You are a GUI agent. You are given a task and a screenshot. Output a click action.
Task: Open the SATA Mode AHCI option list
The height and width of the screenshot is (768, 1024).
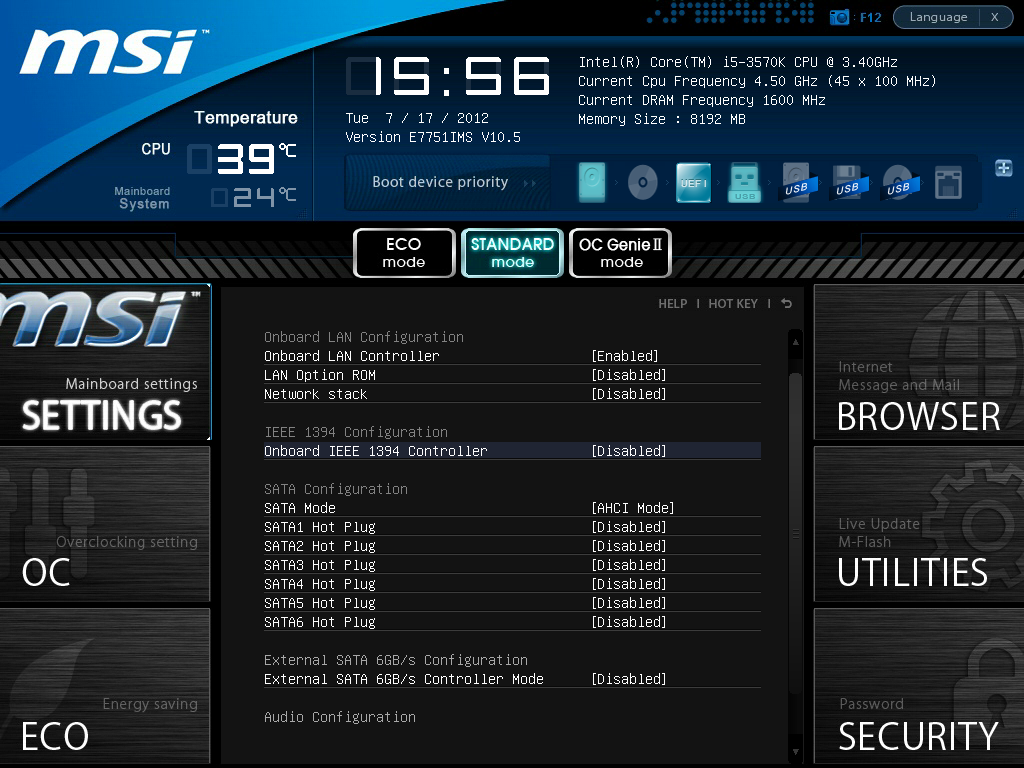[x=632, y=508]
